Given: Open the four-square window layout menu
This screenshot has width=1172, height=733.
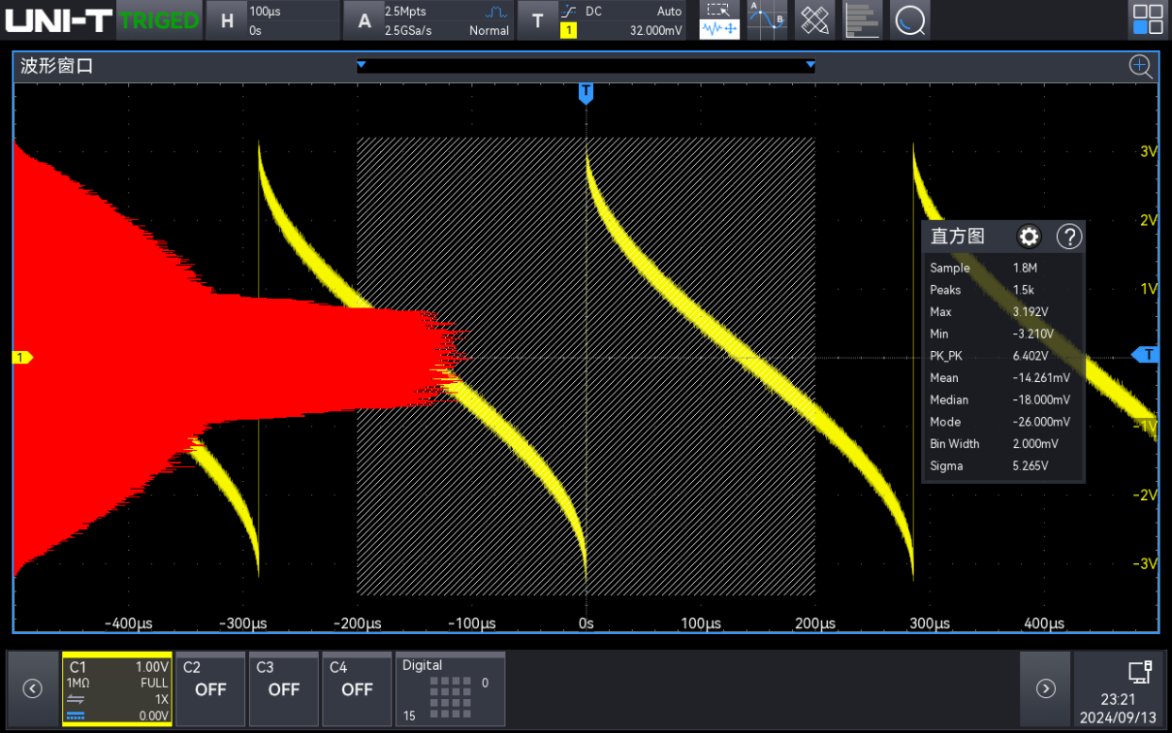Looking at the screenshot, I should coord(1146,20).
